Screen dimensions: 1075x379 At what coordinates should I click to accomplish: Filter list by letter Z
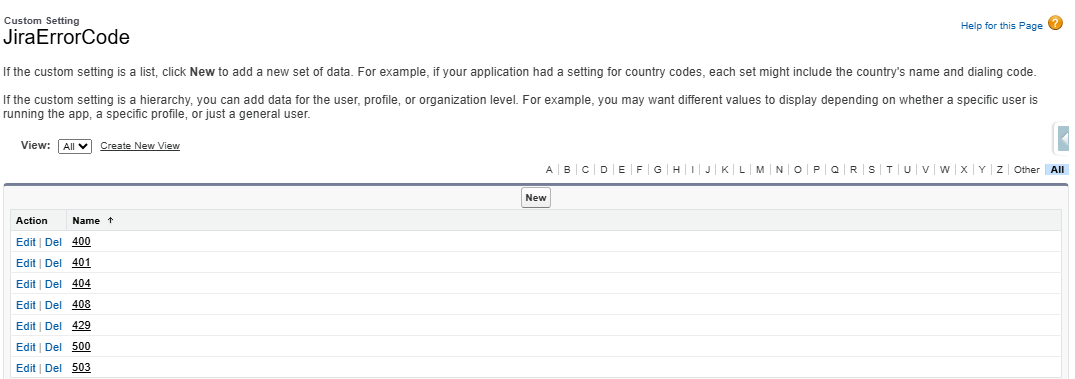[1000, 169]
